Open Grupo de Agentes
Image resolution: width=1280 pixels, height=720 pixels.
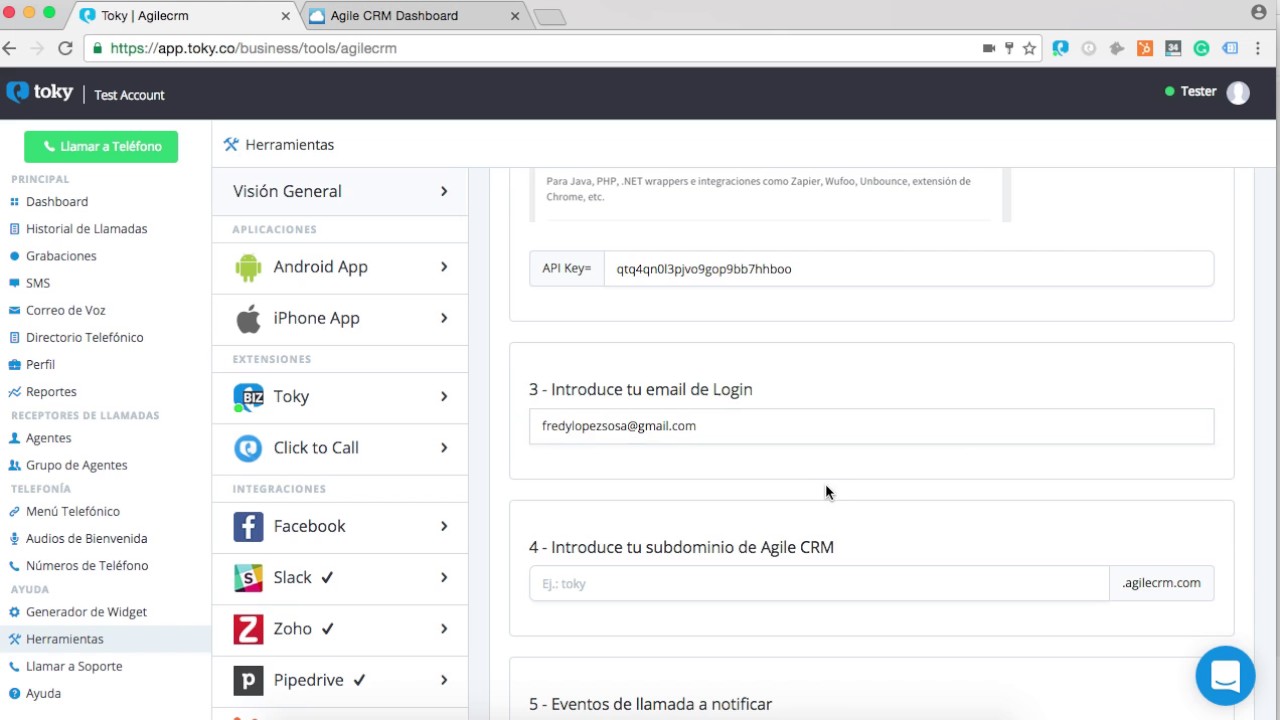click(x=76, y=465)
